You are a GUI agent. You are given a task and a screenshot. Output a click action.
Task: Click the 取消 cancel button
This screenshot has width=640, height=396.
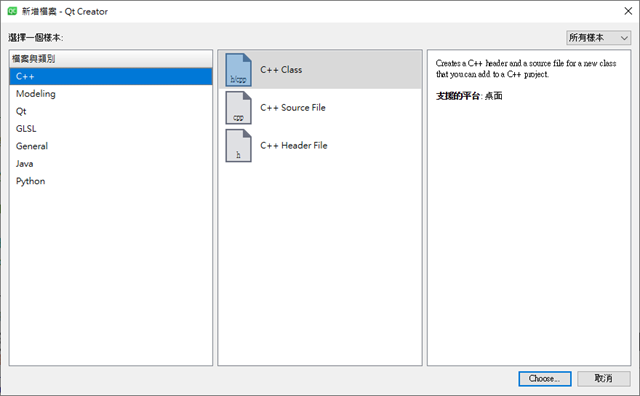[604, 378]
